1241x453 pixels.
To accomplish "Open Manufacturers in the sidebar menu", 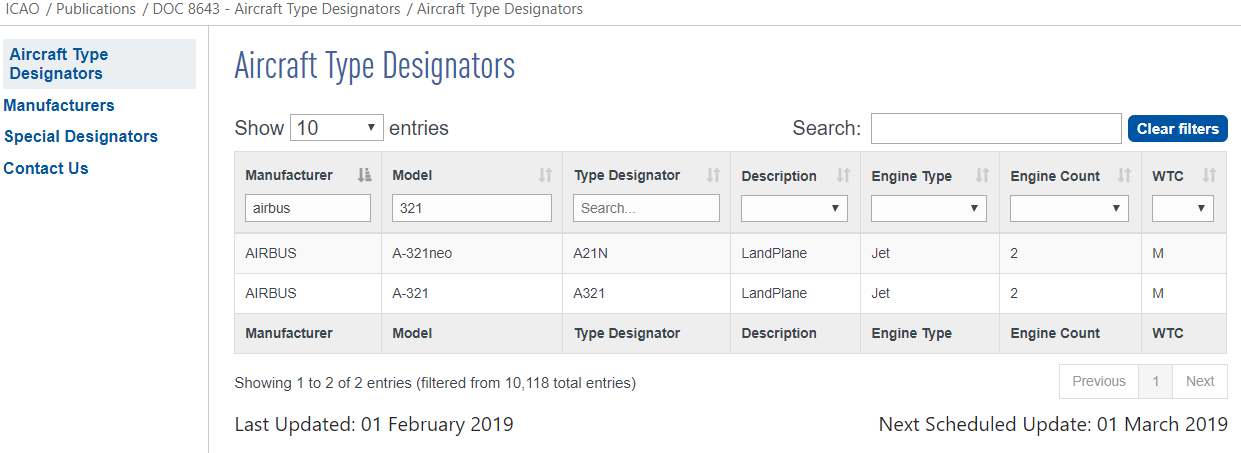I will 59,105.
